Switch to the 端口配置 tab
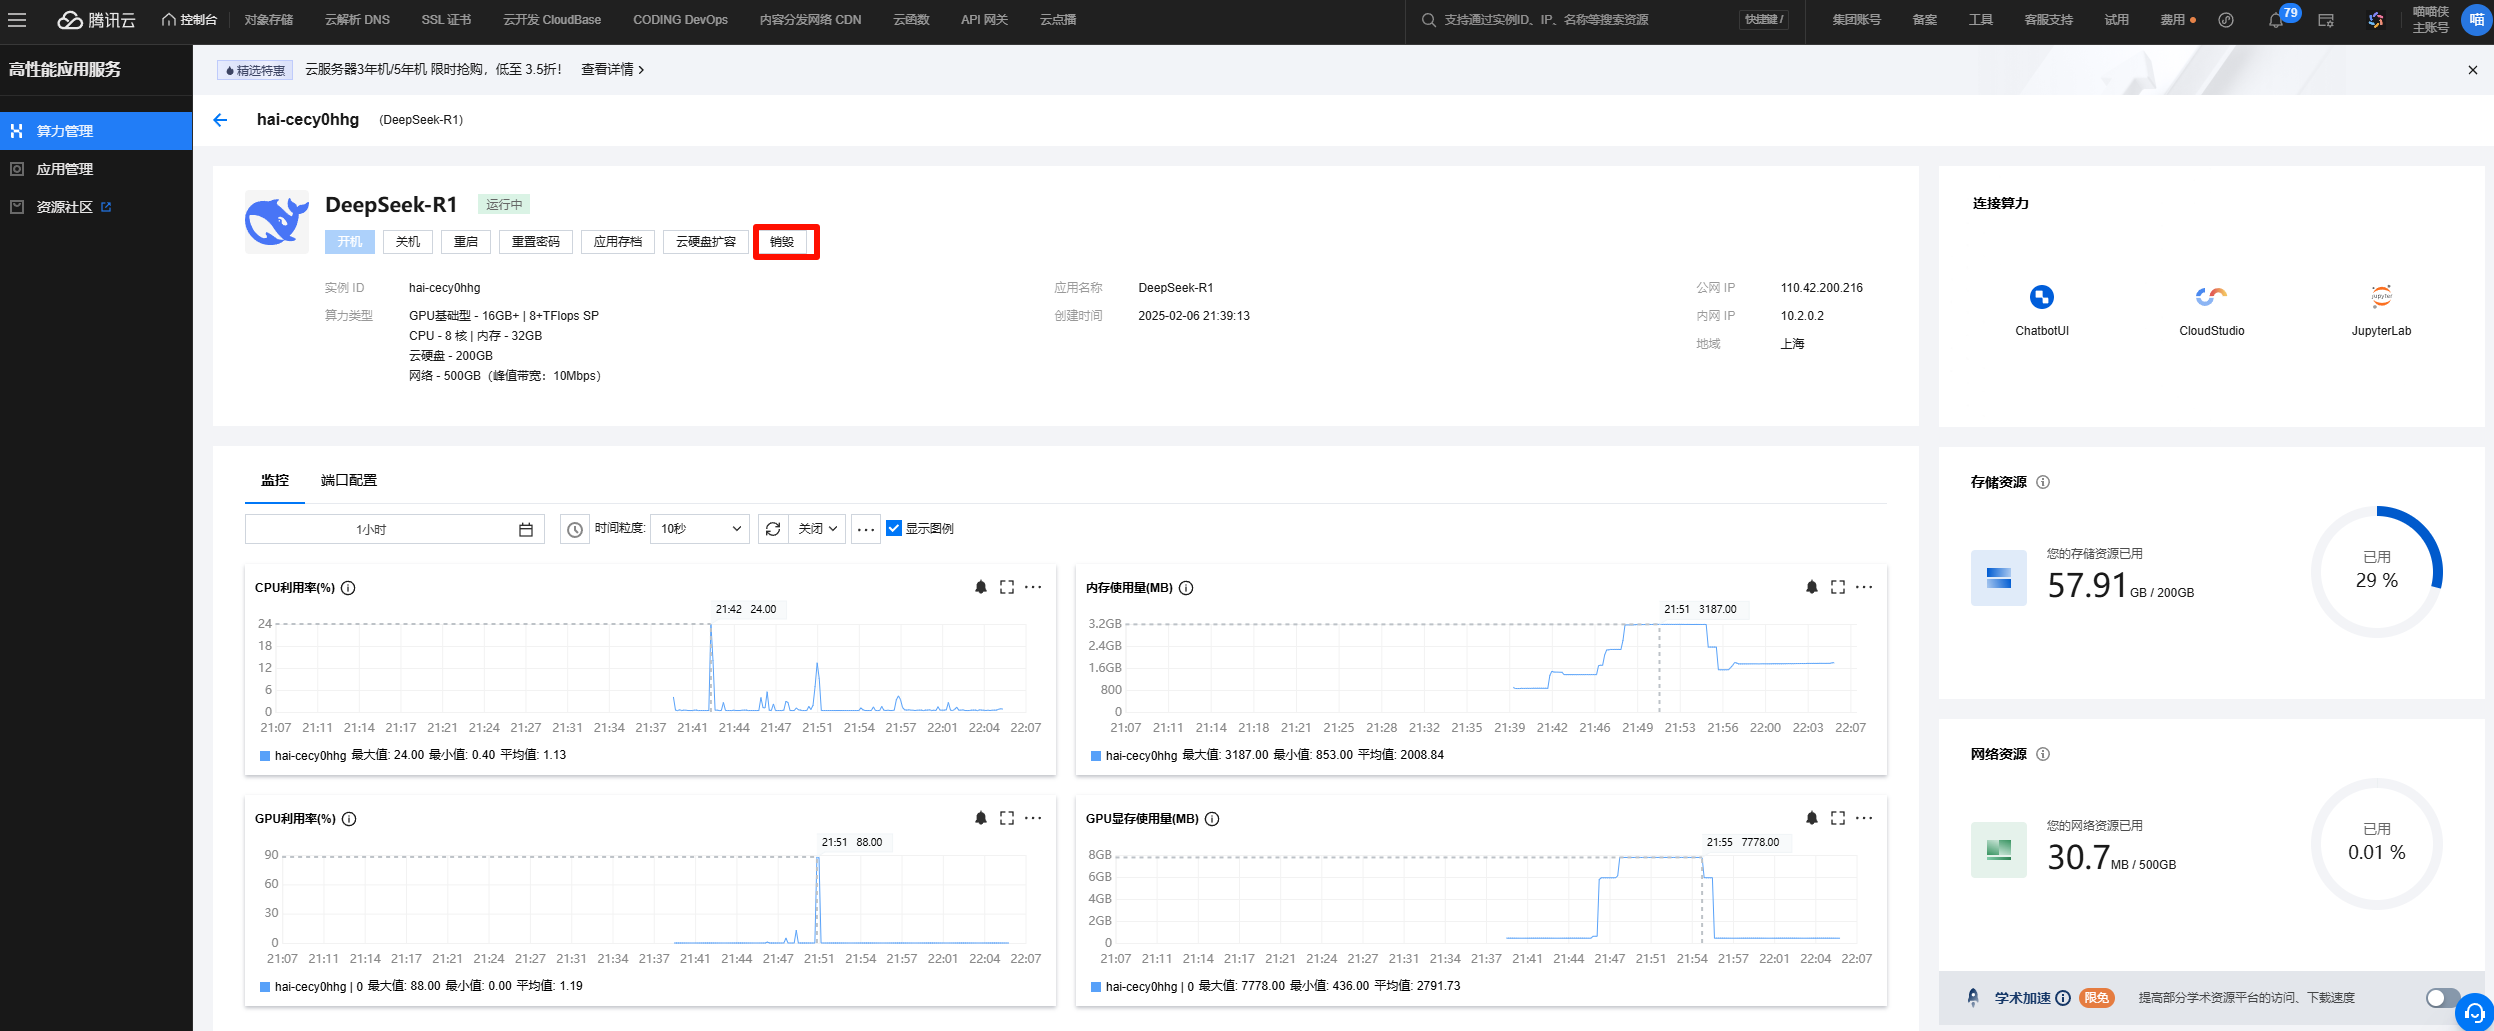The height and width of the screenshot is (1031, 2494). click(x=348, y=480)
